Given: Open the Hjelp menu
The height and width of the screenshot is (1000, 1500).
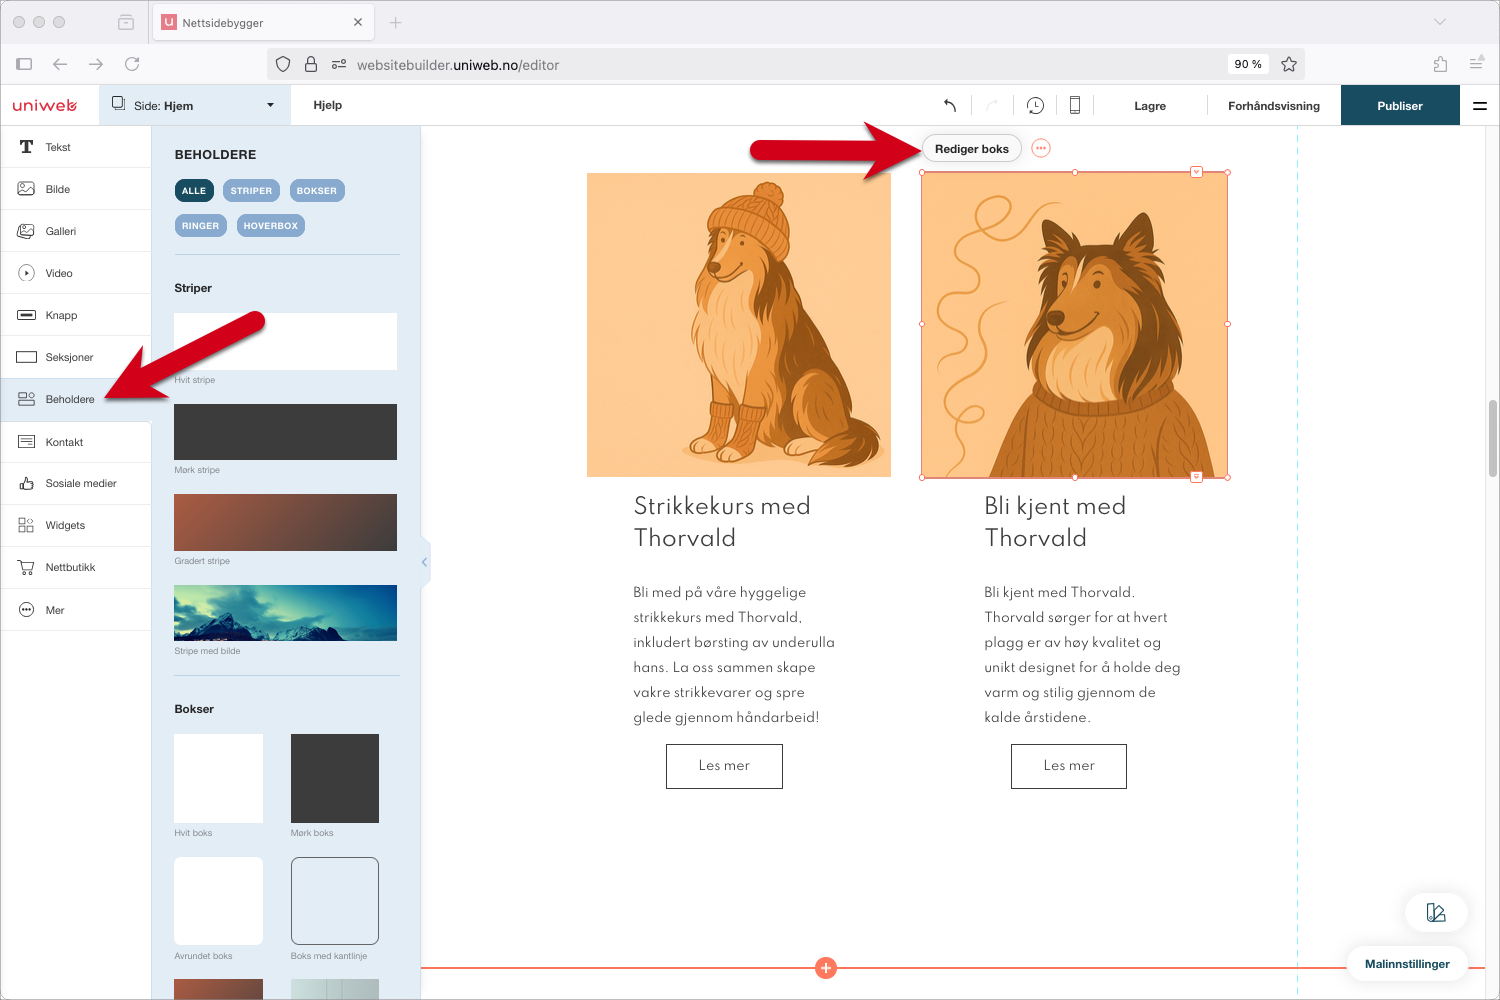Looking at the screenshot, I should [328, 105].
